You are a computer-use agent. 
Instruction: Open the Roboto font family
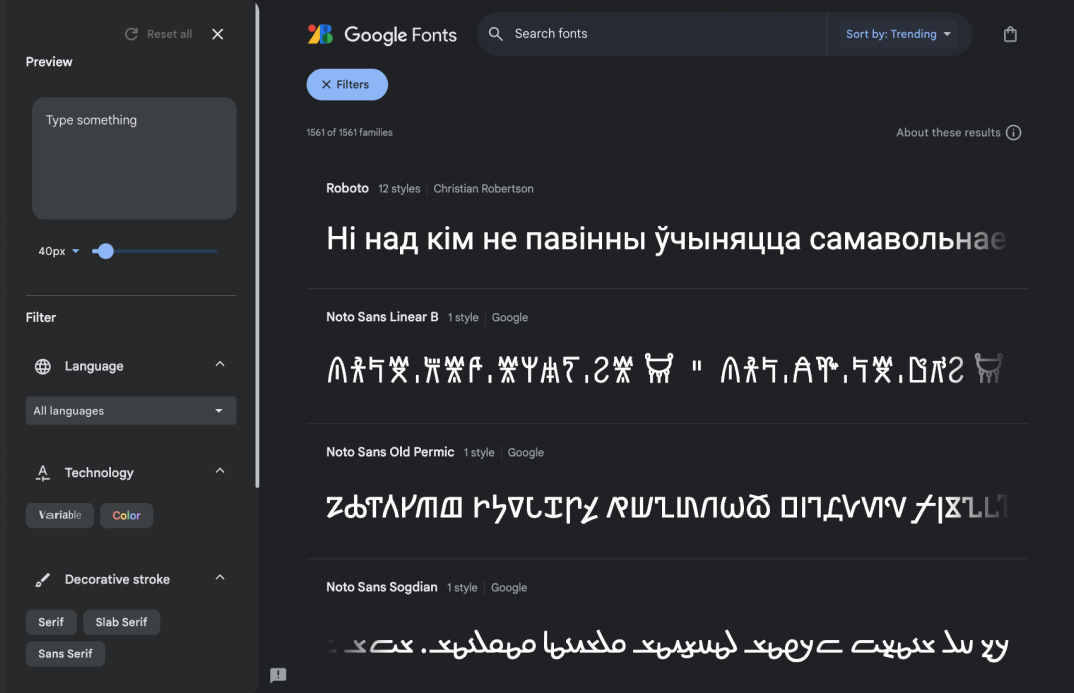tap(347, 188)
